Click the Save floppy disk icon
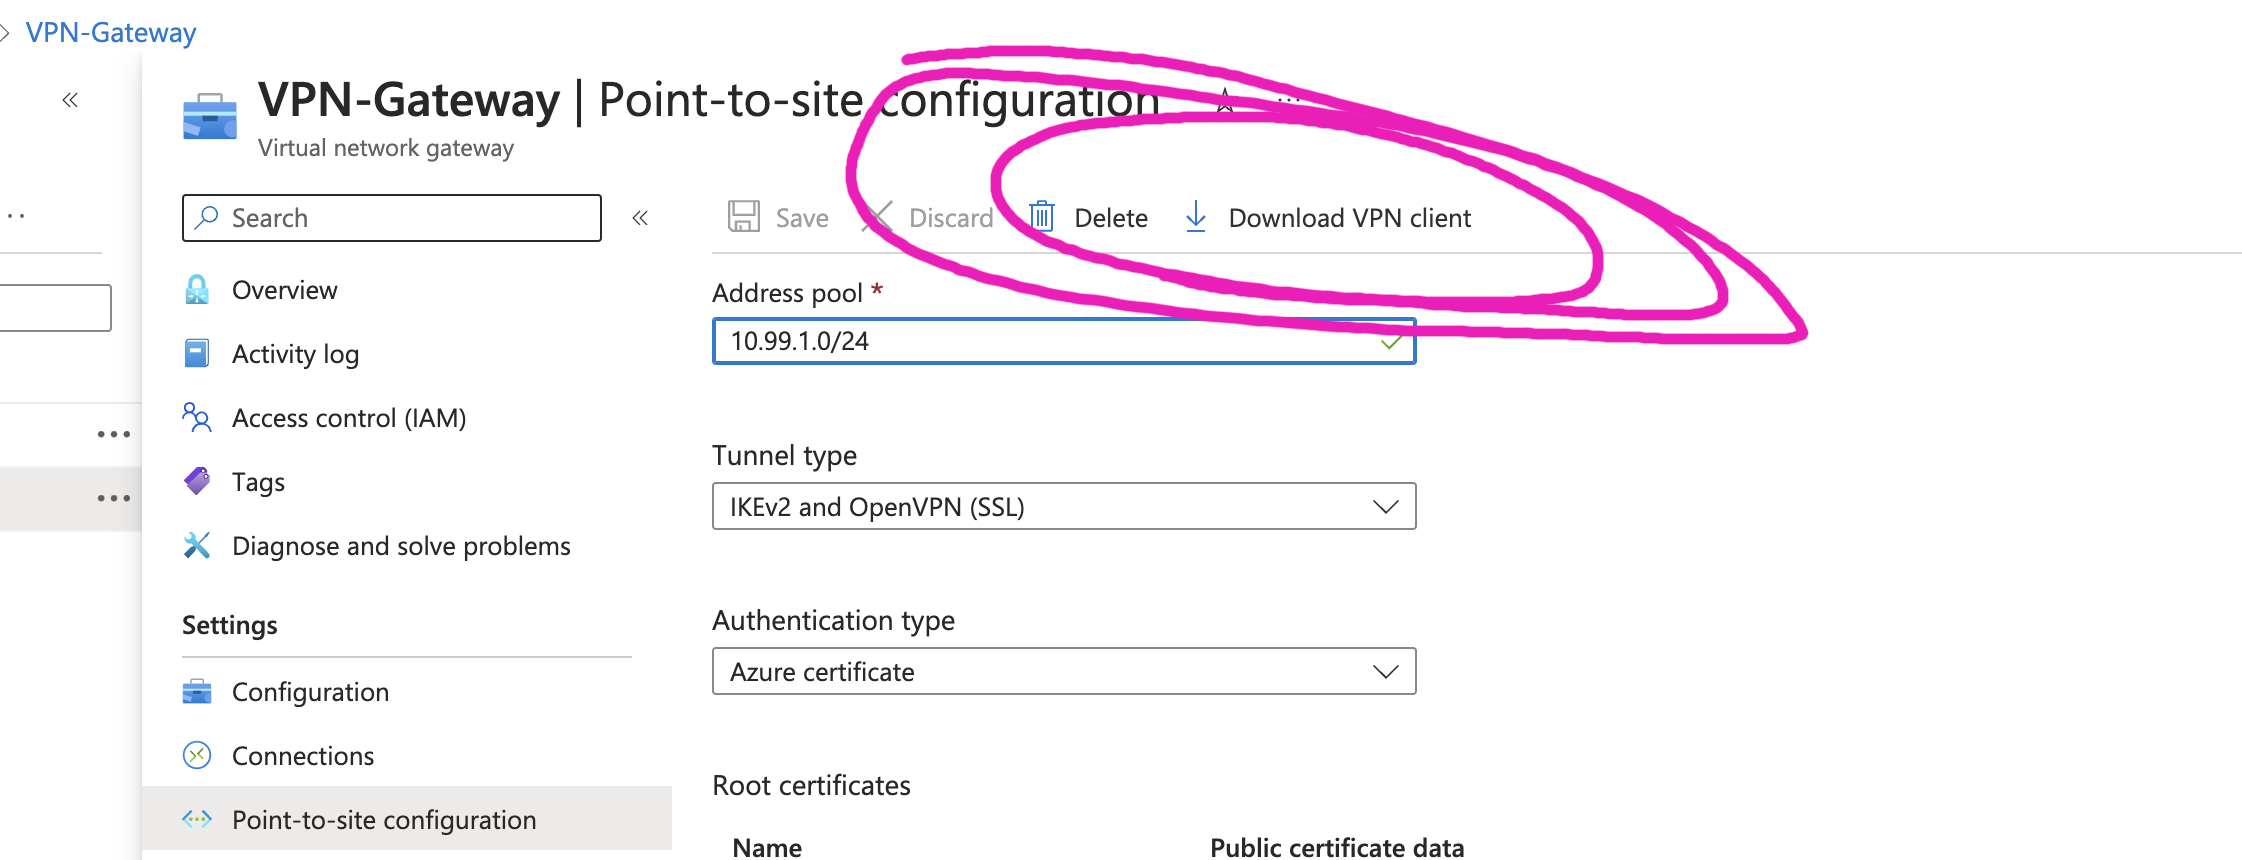Image resolution: width=2242 pixels, height=860 pixels. (743, 217)
